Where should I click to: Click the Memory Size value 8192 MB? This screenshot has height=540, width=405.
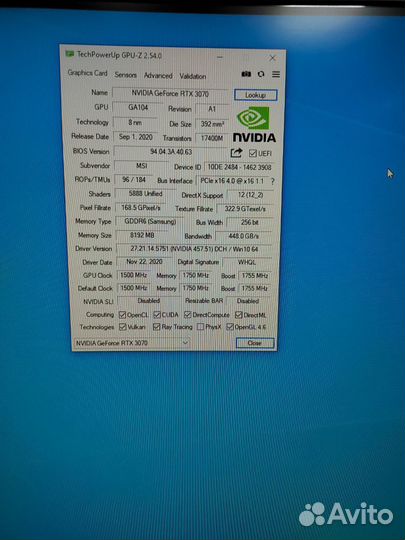point(142,235)
